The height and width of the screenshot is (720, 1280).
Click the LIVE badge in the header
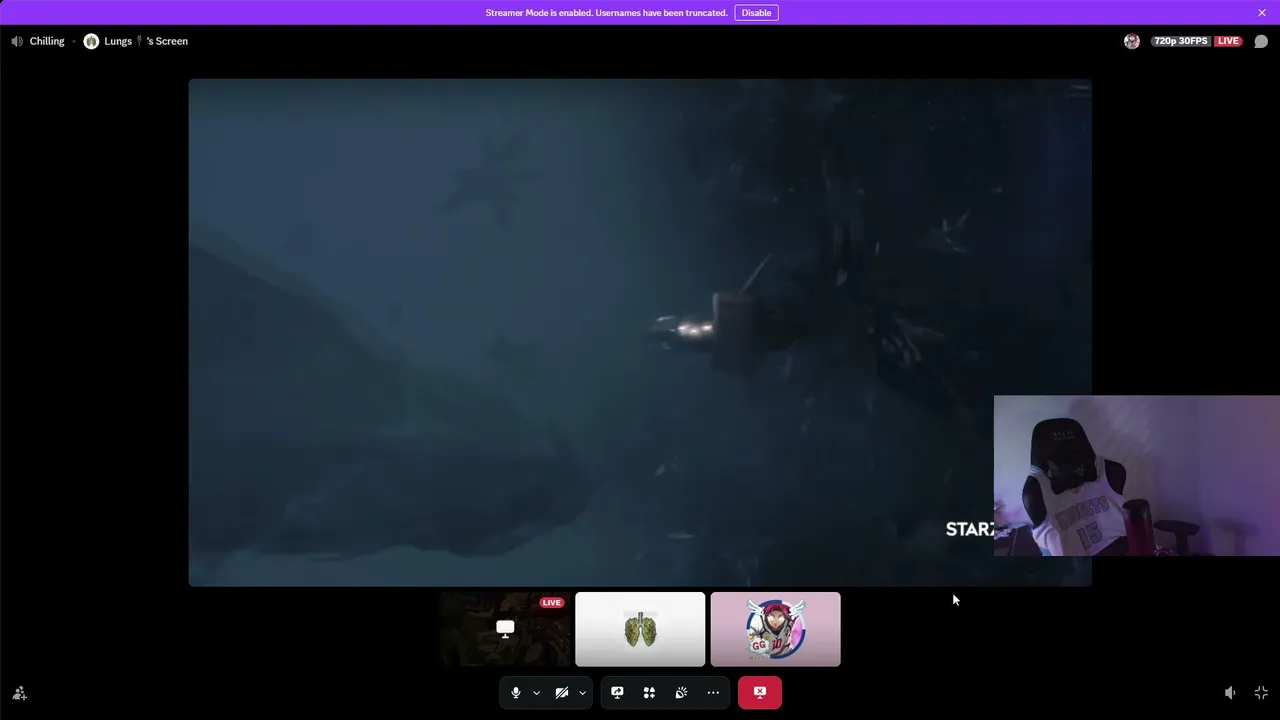[x=1228, y=41]
